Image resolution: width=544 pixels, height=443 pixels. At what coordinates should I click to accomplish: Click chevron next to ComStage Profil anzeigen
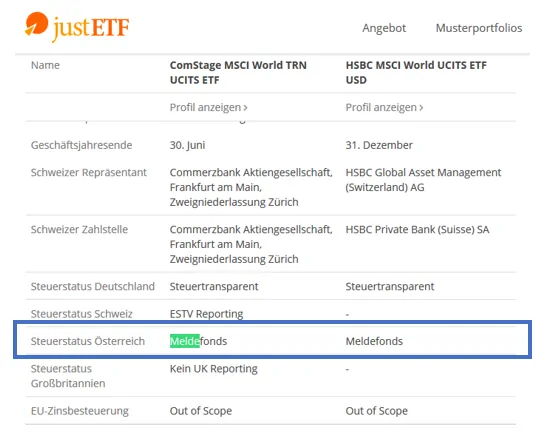point(245,108)
